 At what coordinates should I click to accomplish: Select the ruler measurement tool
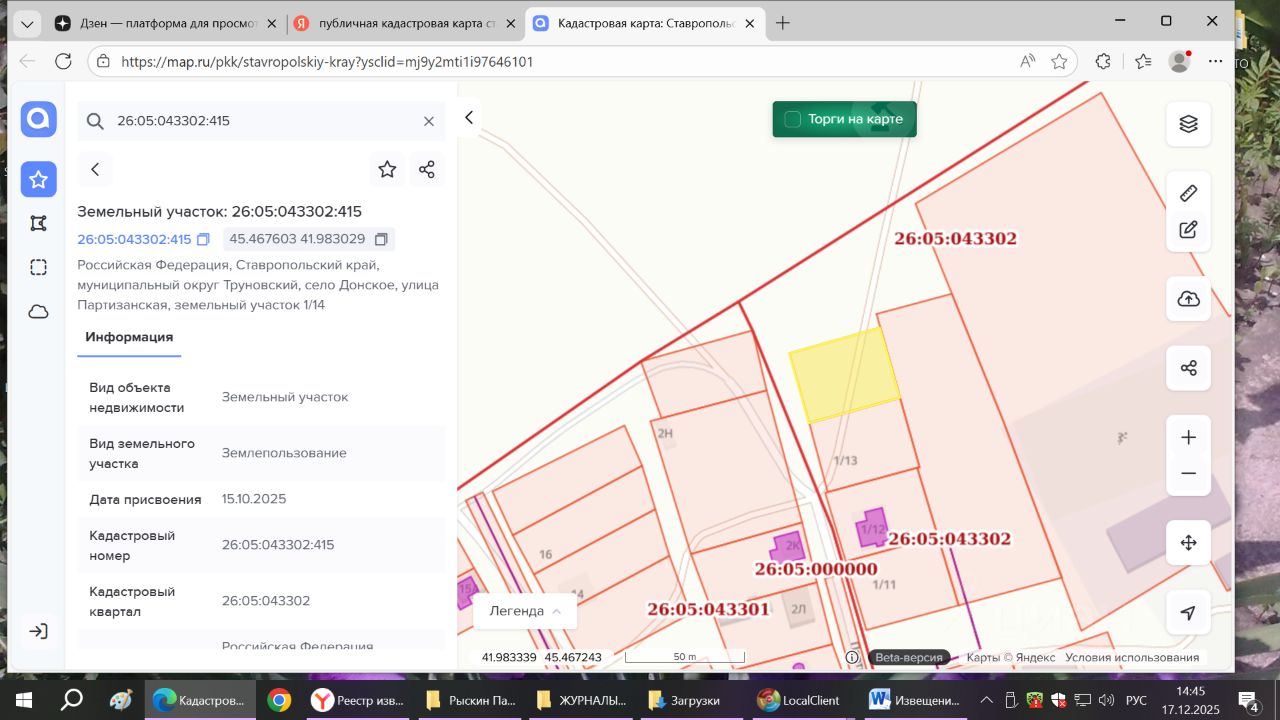1188,193
